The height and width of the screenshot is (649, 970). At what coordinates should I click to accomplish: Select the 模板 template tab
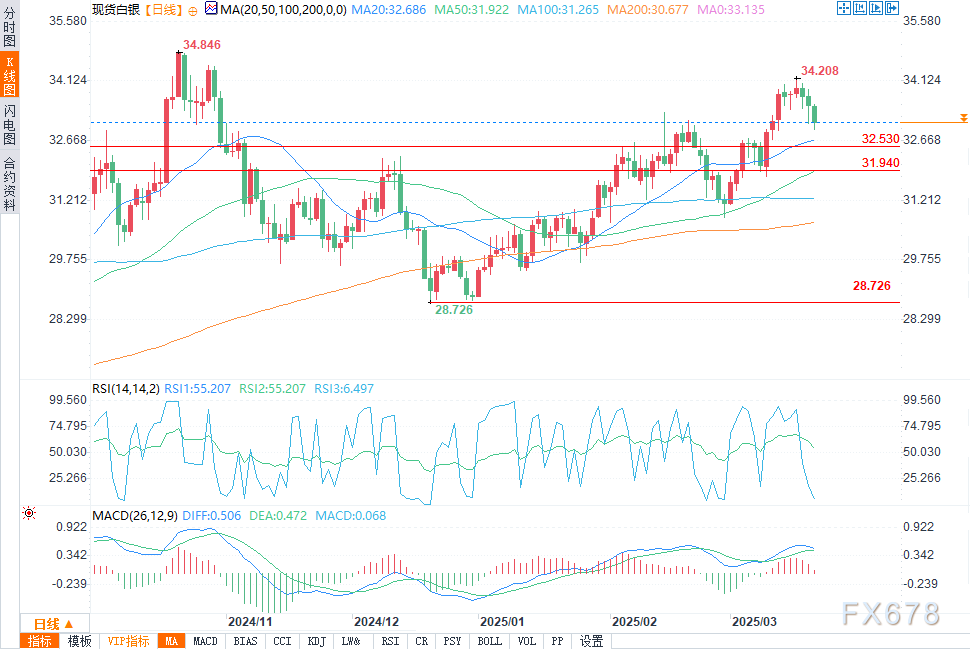pos(80,641)
